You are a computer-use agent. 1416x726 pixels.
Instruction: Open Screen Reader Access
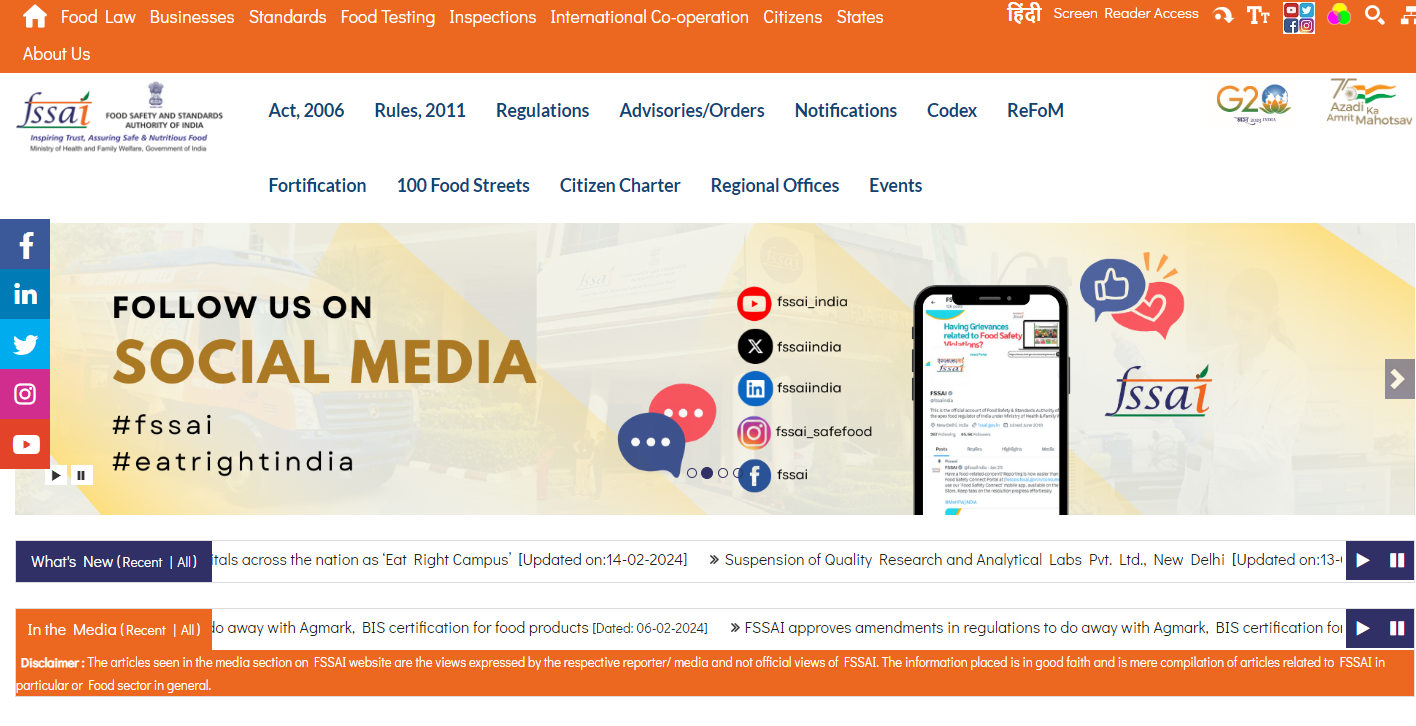(x=1126, y=13)
